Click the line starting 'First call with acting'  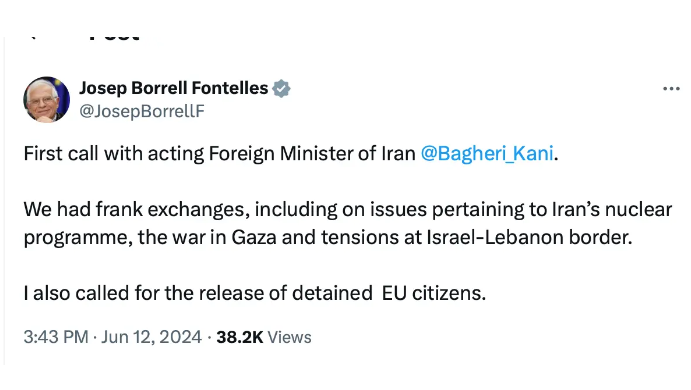click(x=291, y=154)
